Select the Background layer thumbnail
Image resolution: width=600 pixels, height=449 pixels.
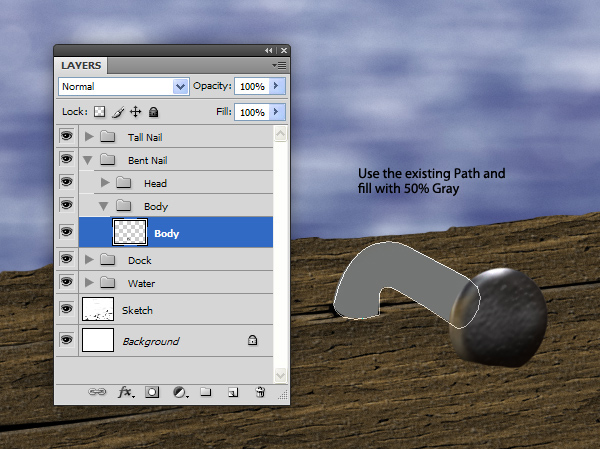(x=98, y=340)
